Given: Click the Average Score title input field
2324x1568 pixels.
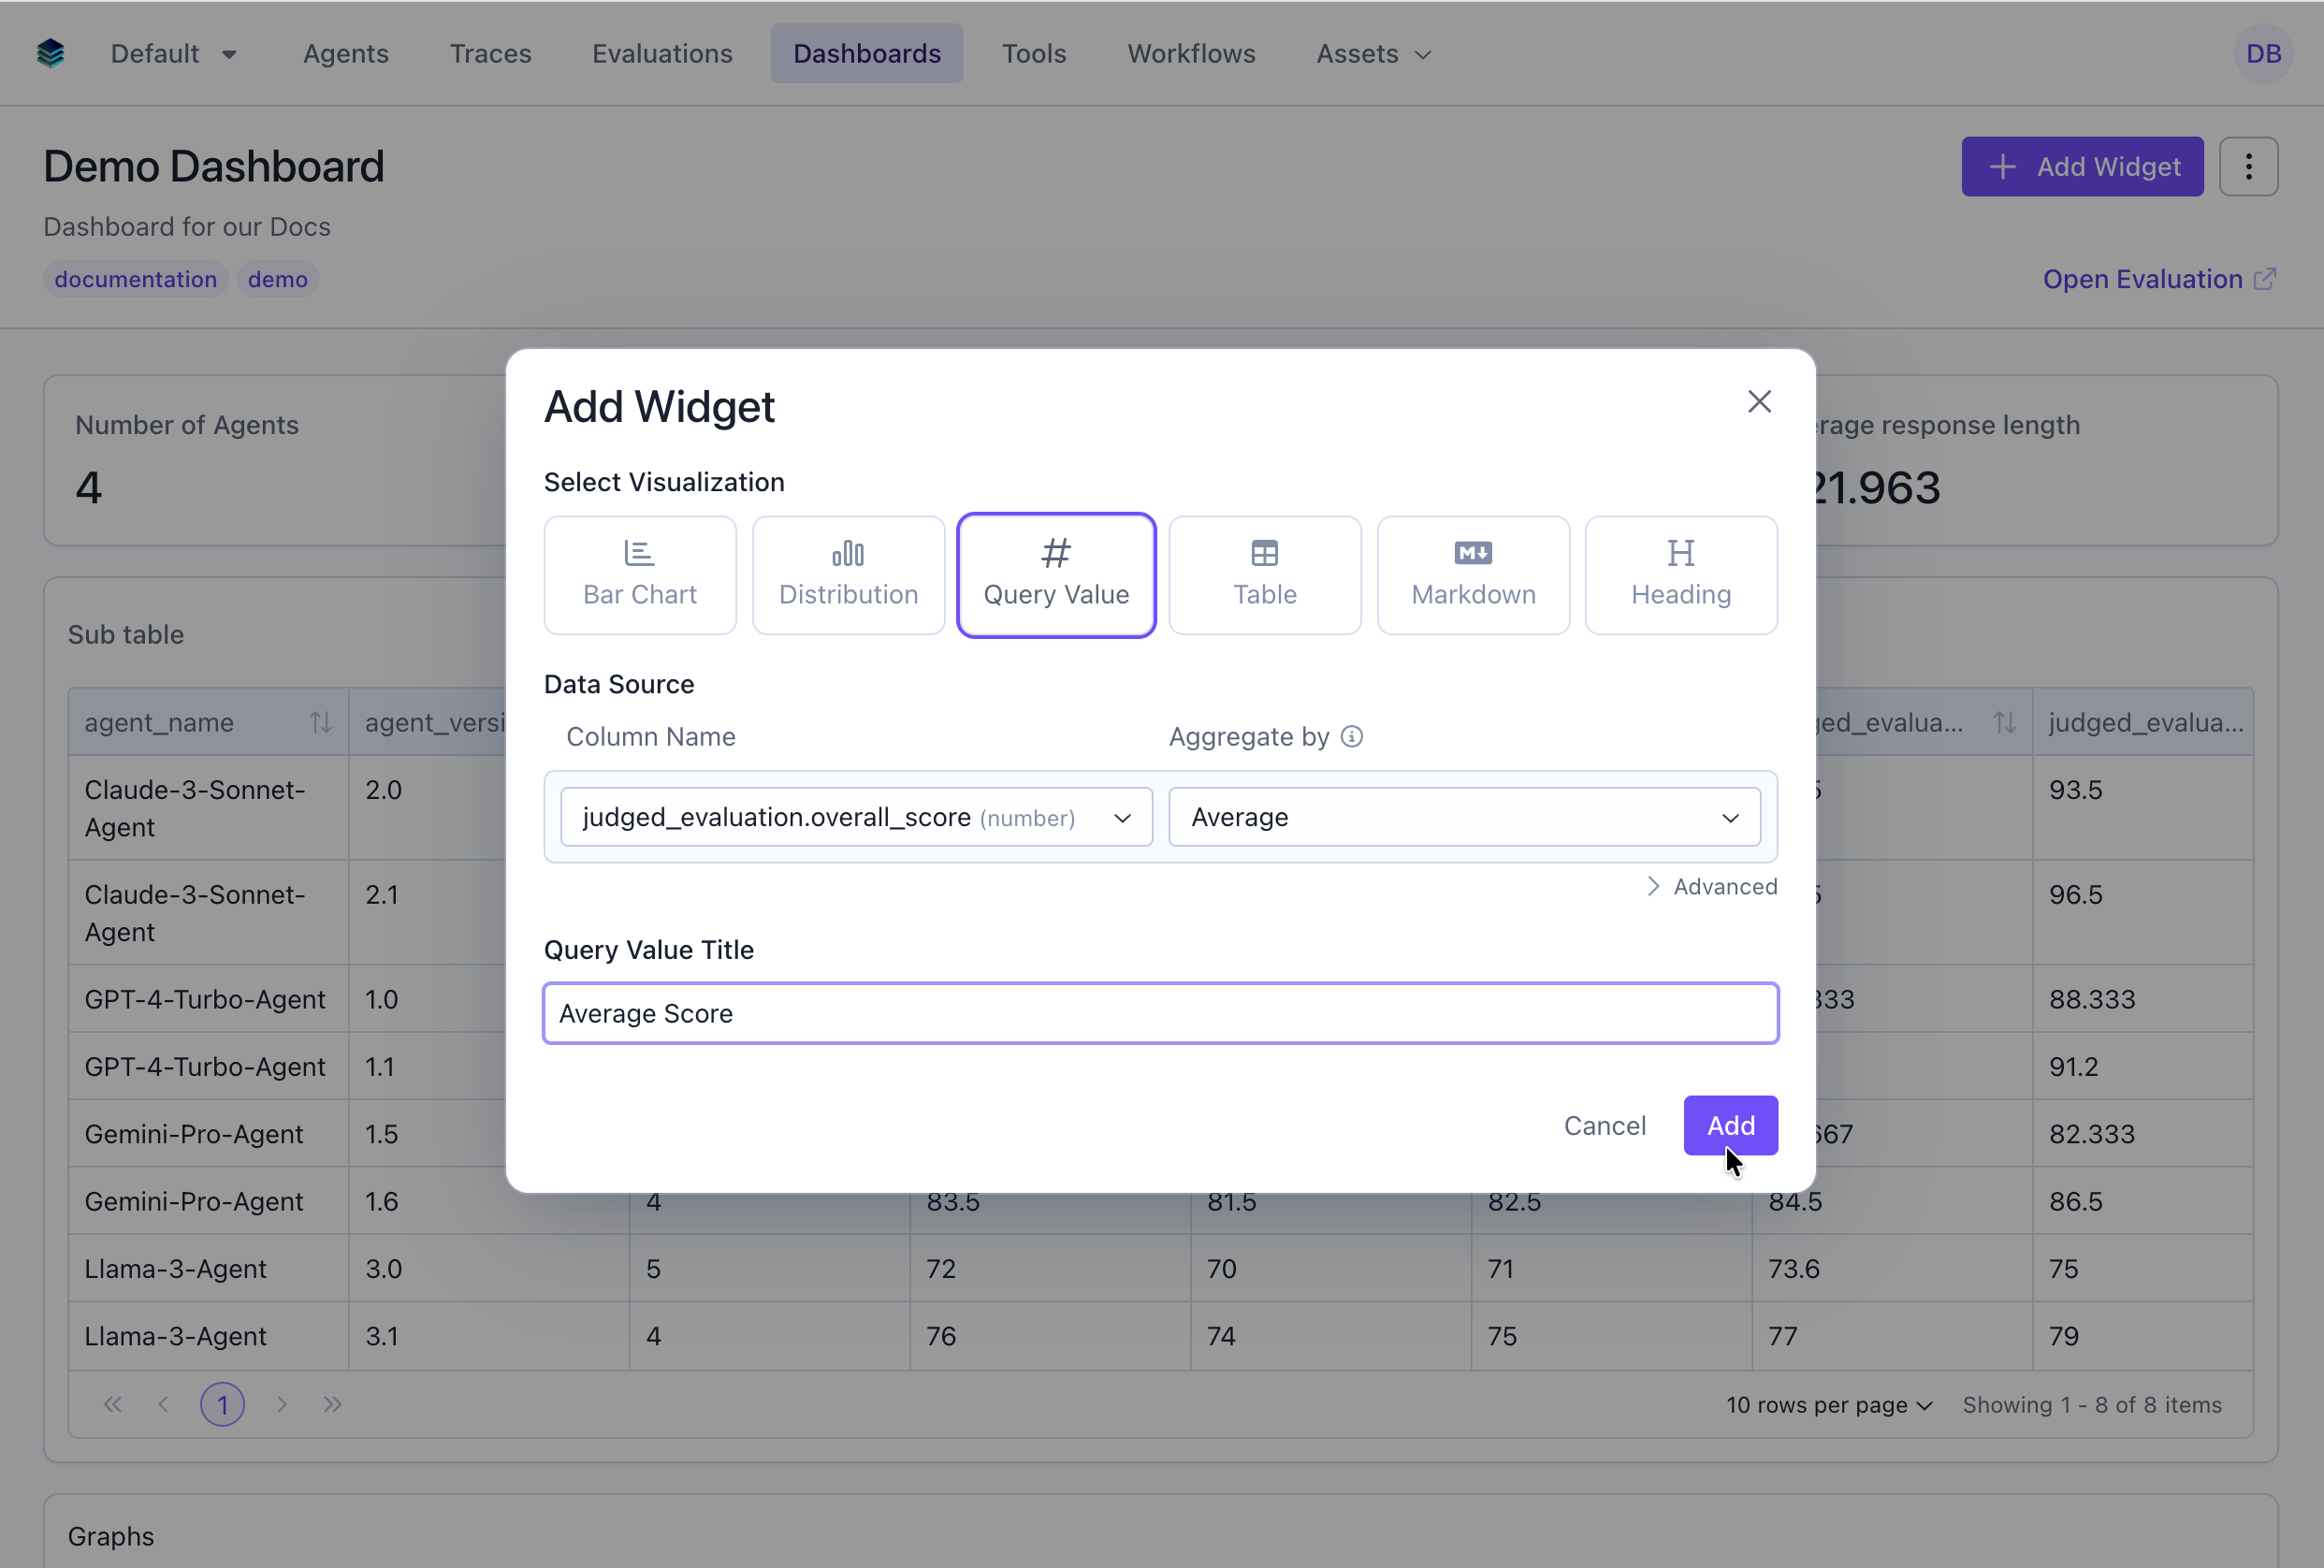Looking at the screenshot, I should tap(1160, 1013).
